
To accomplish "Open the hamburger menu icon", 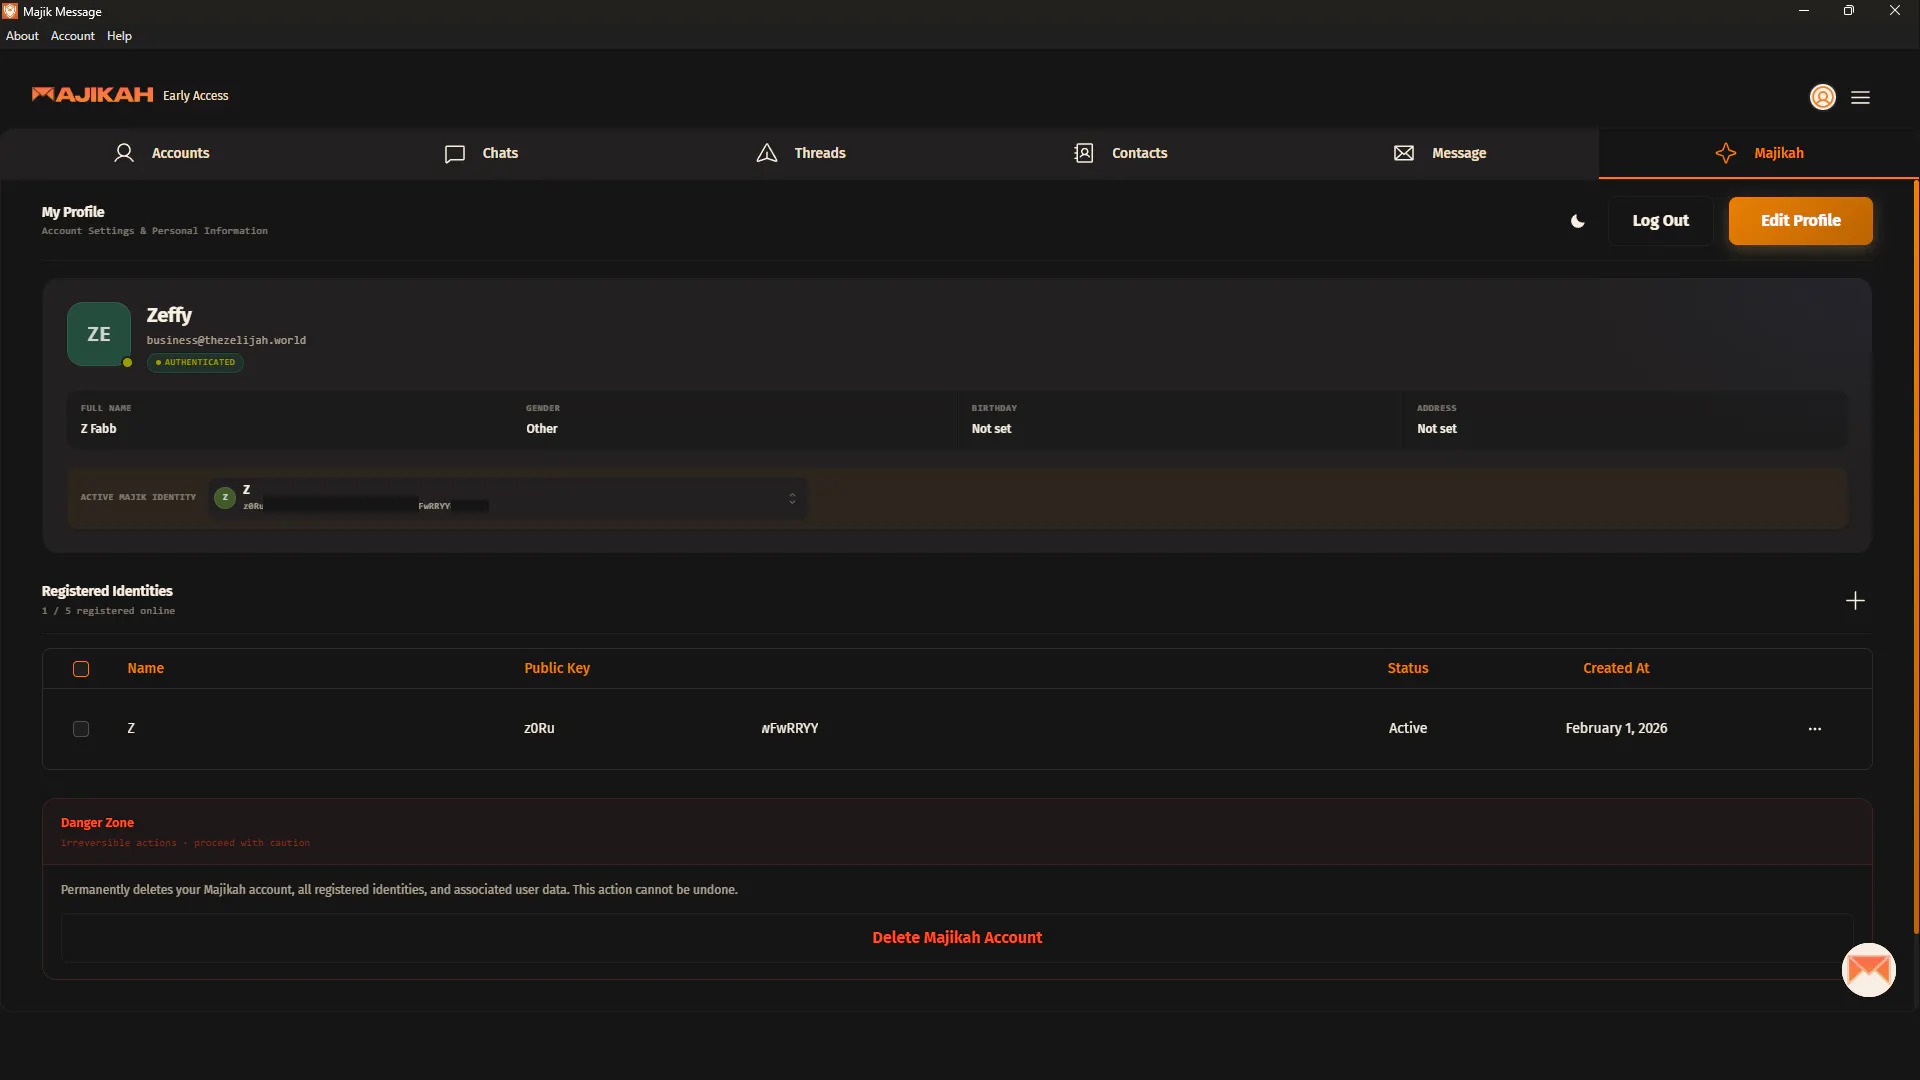I will (x=1860, y=97).
